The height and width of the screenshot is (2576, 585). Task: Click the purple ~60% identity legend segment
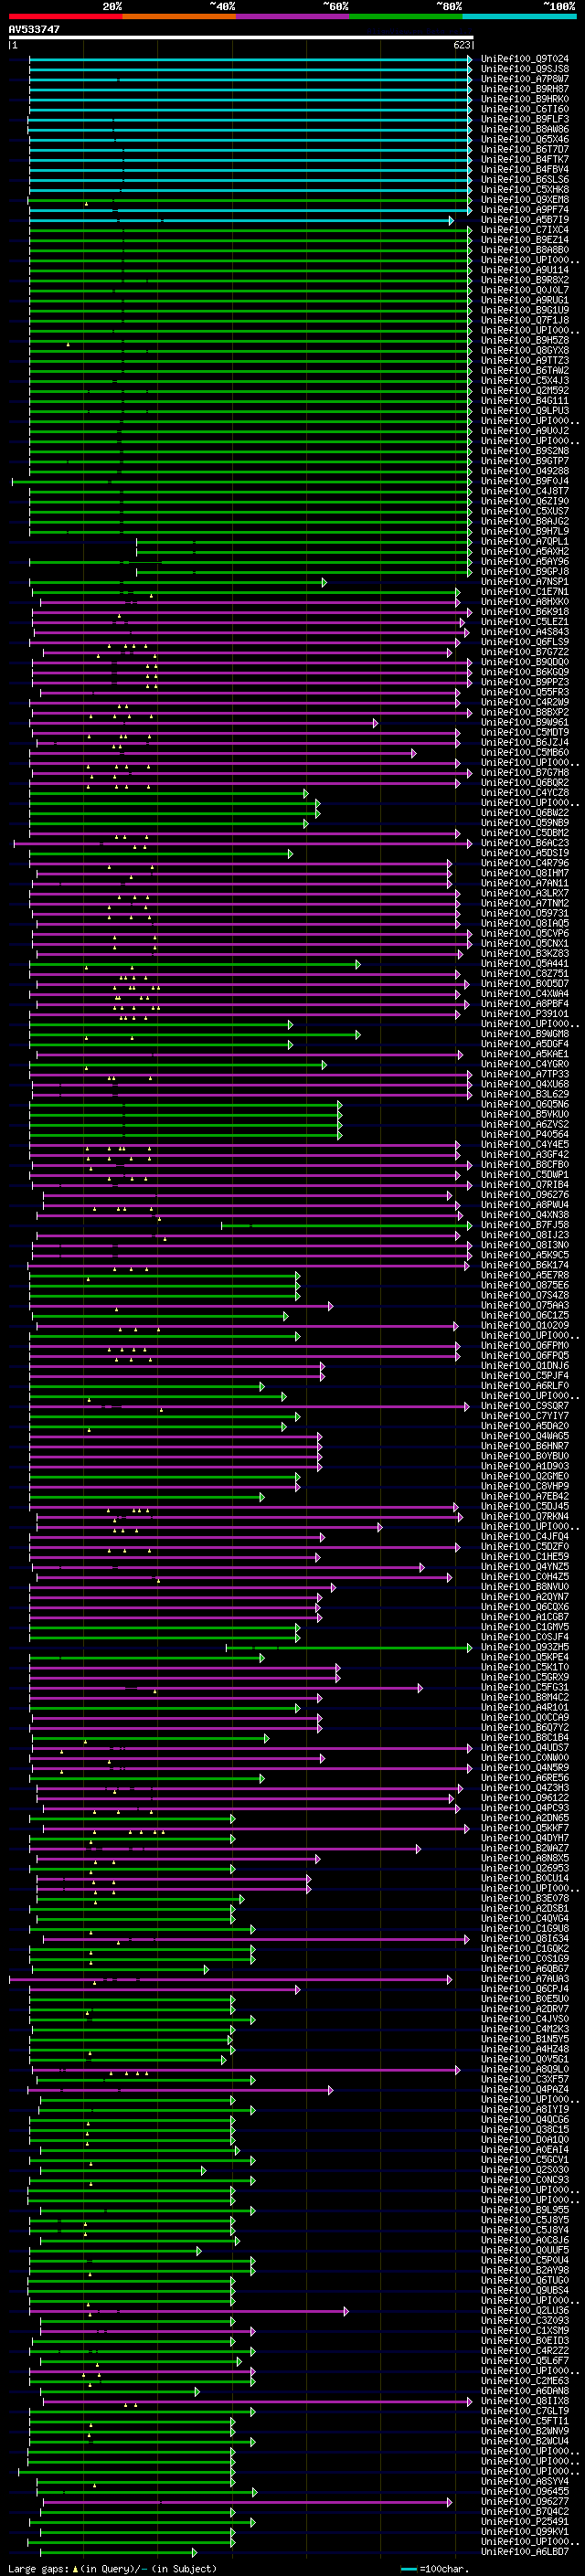click(292, 17)
